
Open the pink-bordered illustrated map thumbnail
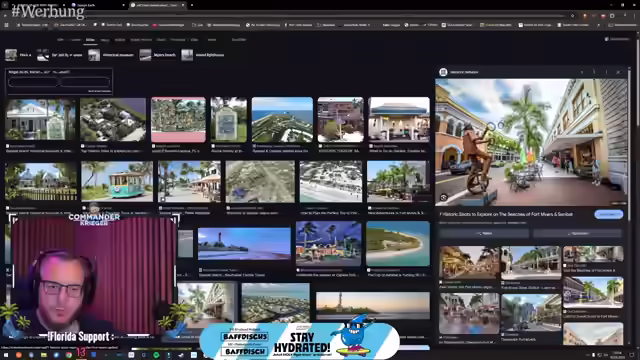click(178, 120)
